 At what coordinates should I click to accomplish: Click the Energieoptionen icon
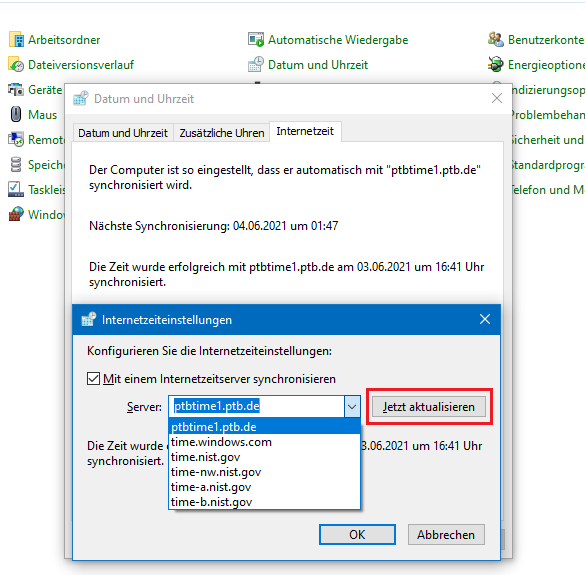click(496, 65)
